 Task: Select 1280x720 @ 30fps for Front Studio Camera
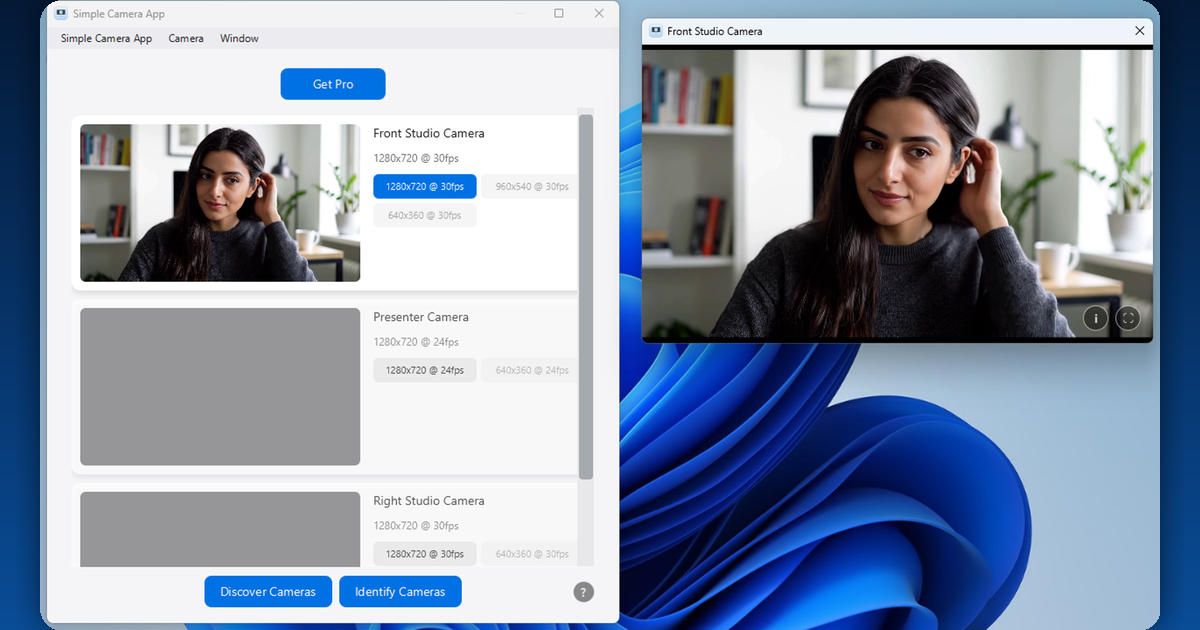click(x=425, y=187)
